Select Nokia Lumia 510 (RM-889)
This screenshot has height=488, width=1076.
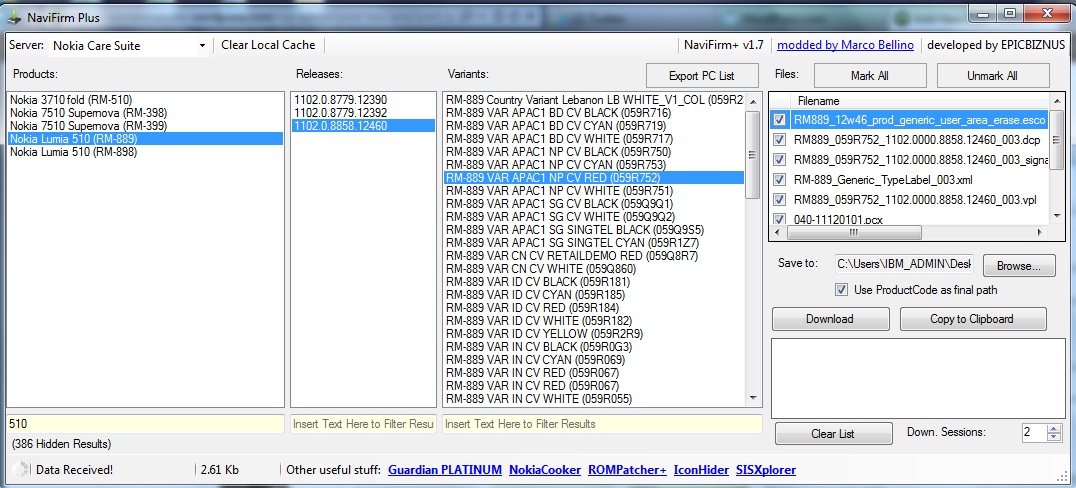[x=145, y=139]
